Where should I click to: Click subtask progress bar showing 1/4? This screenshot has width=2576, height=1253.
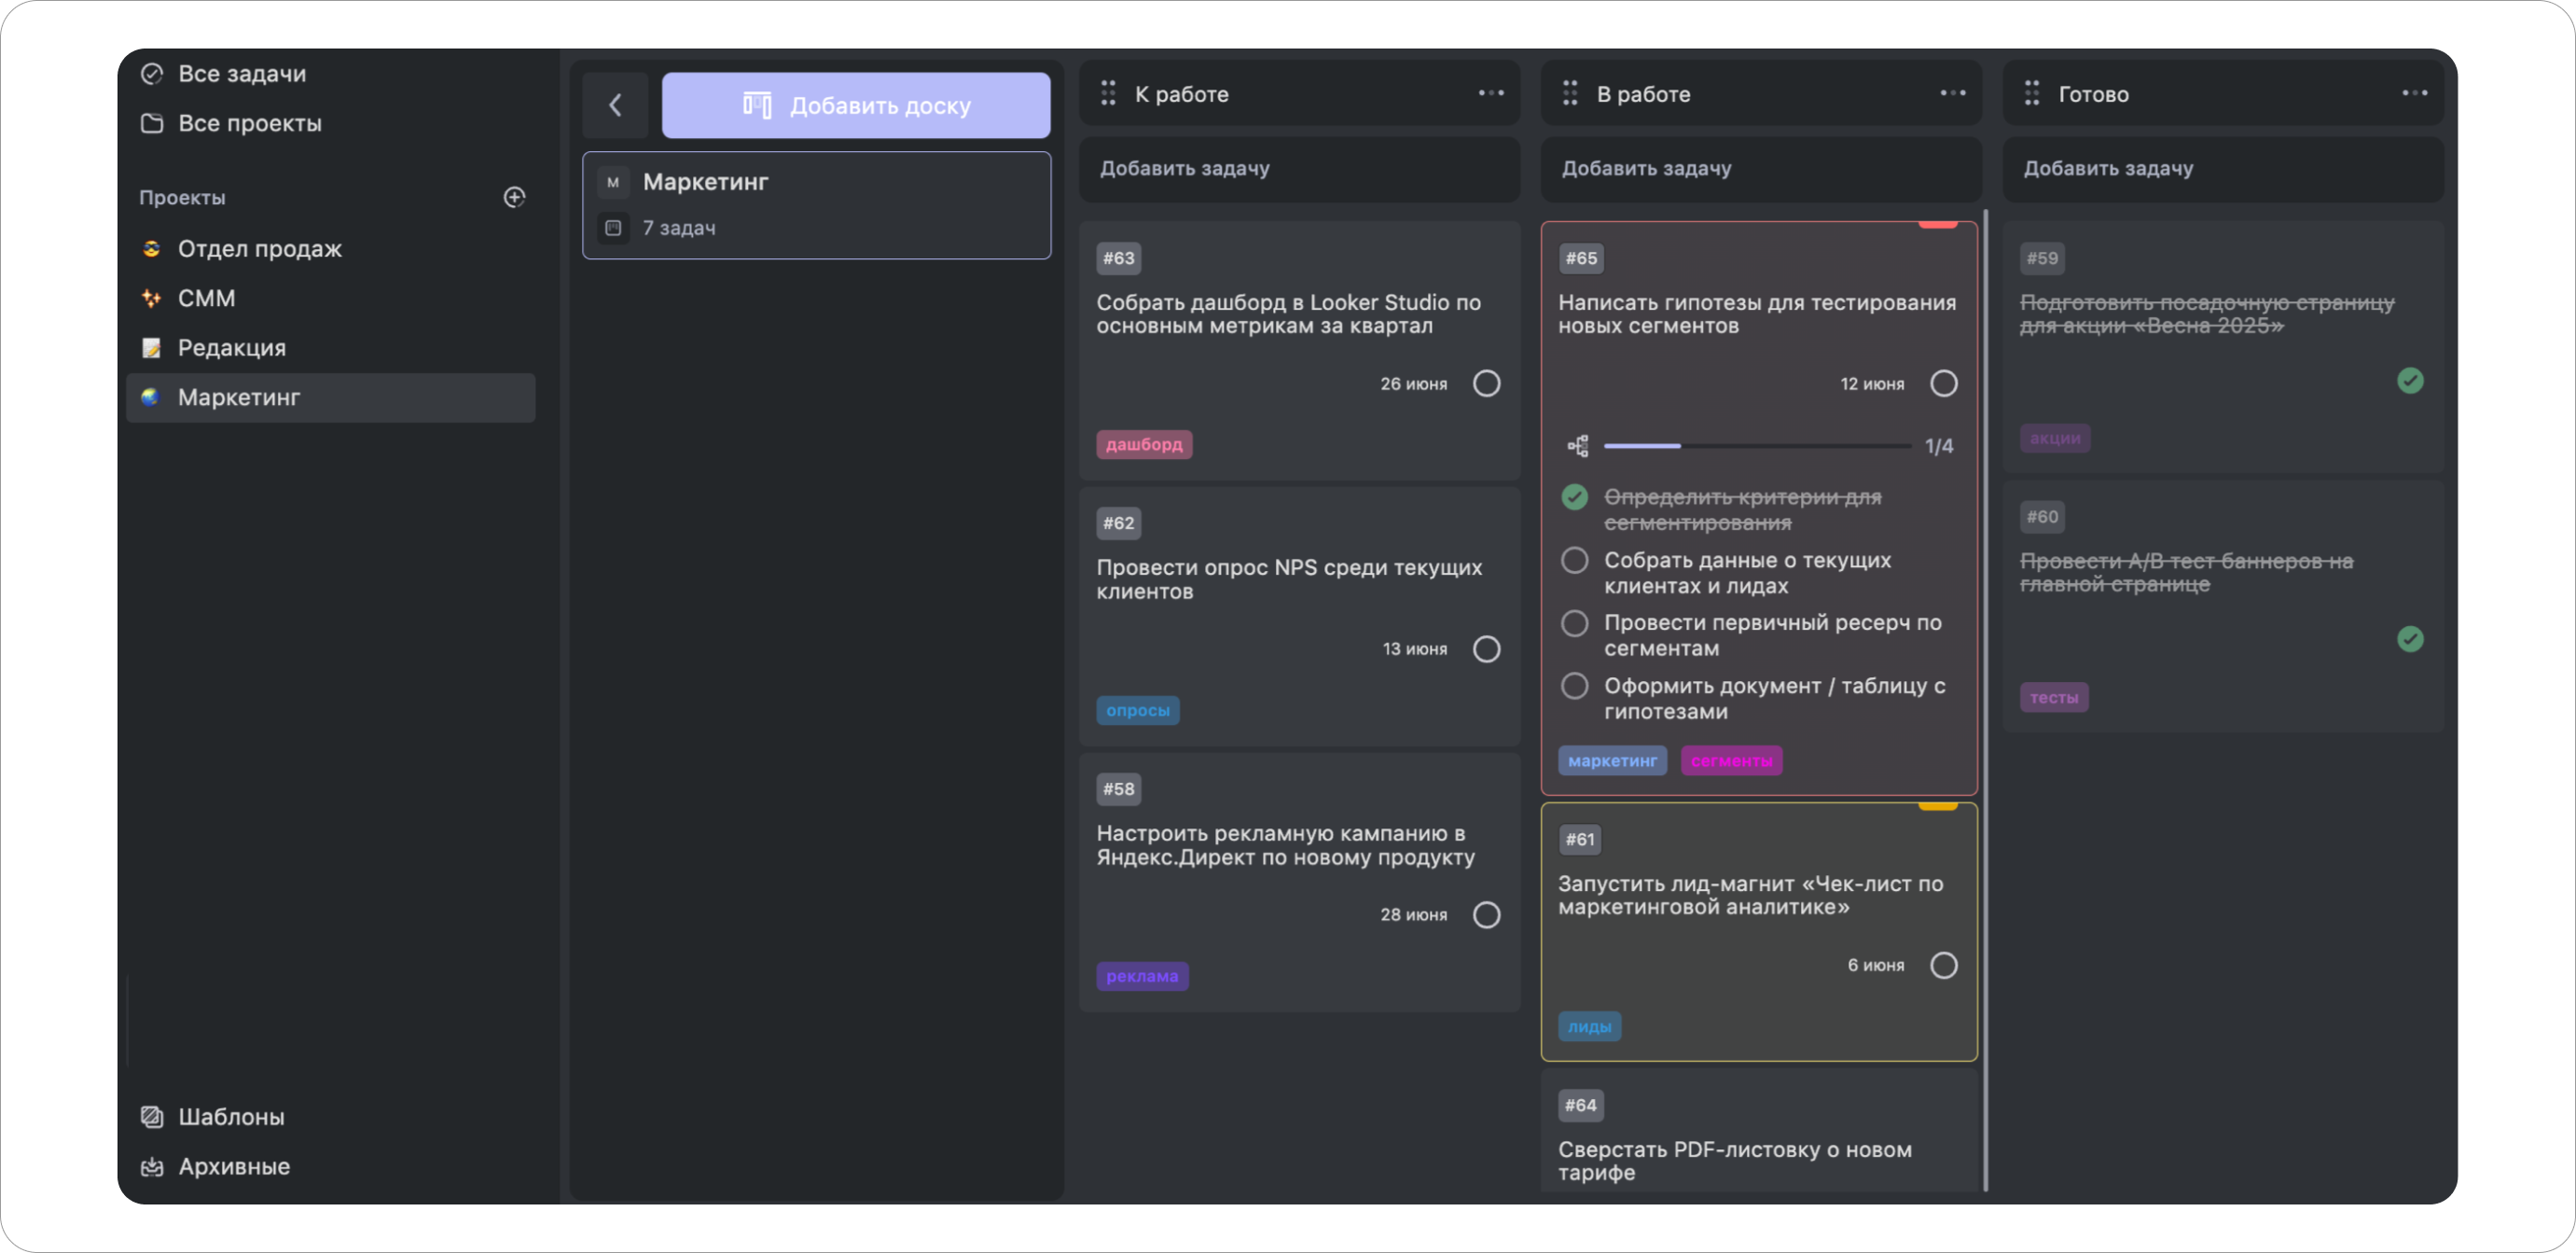coord(1756,446)
